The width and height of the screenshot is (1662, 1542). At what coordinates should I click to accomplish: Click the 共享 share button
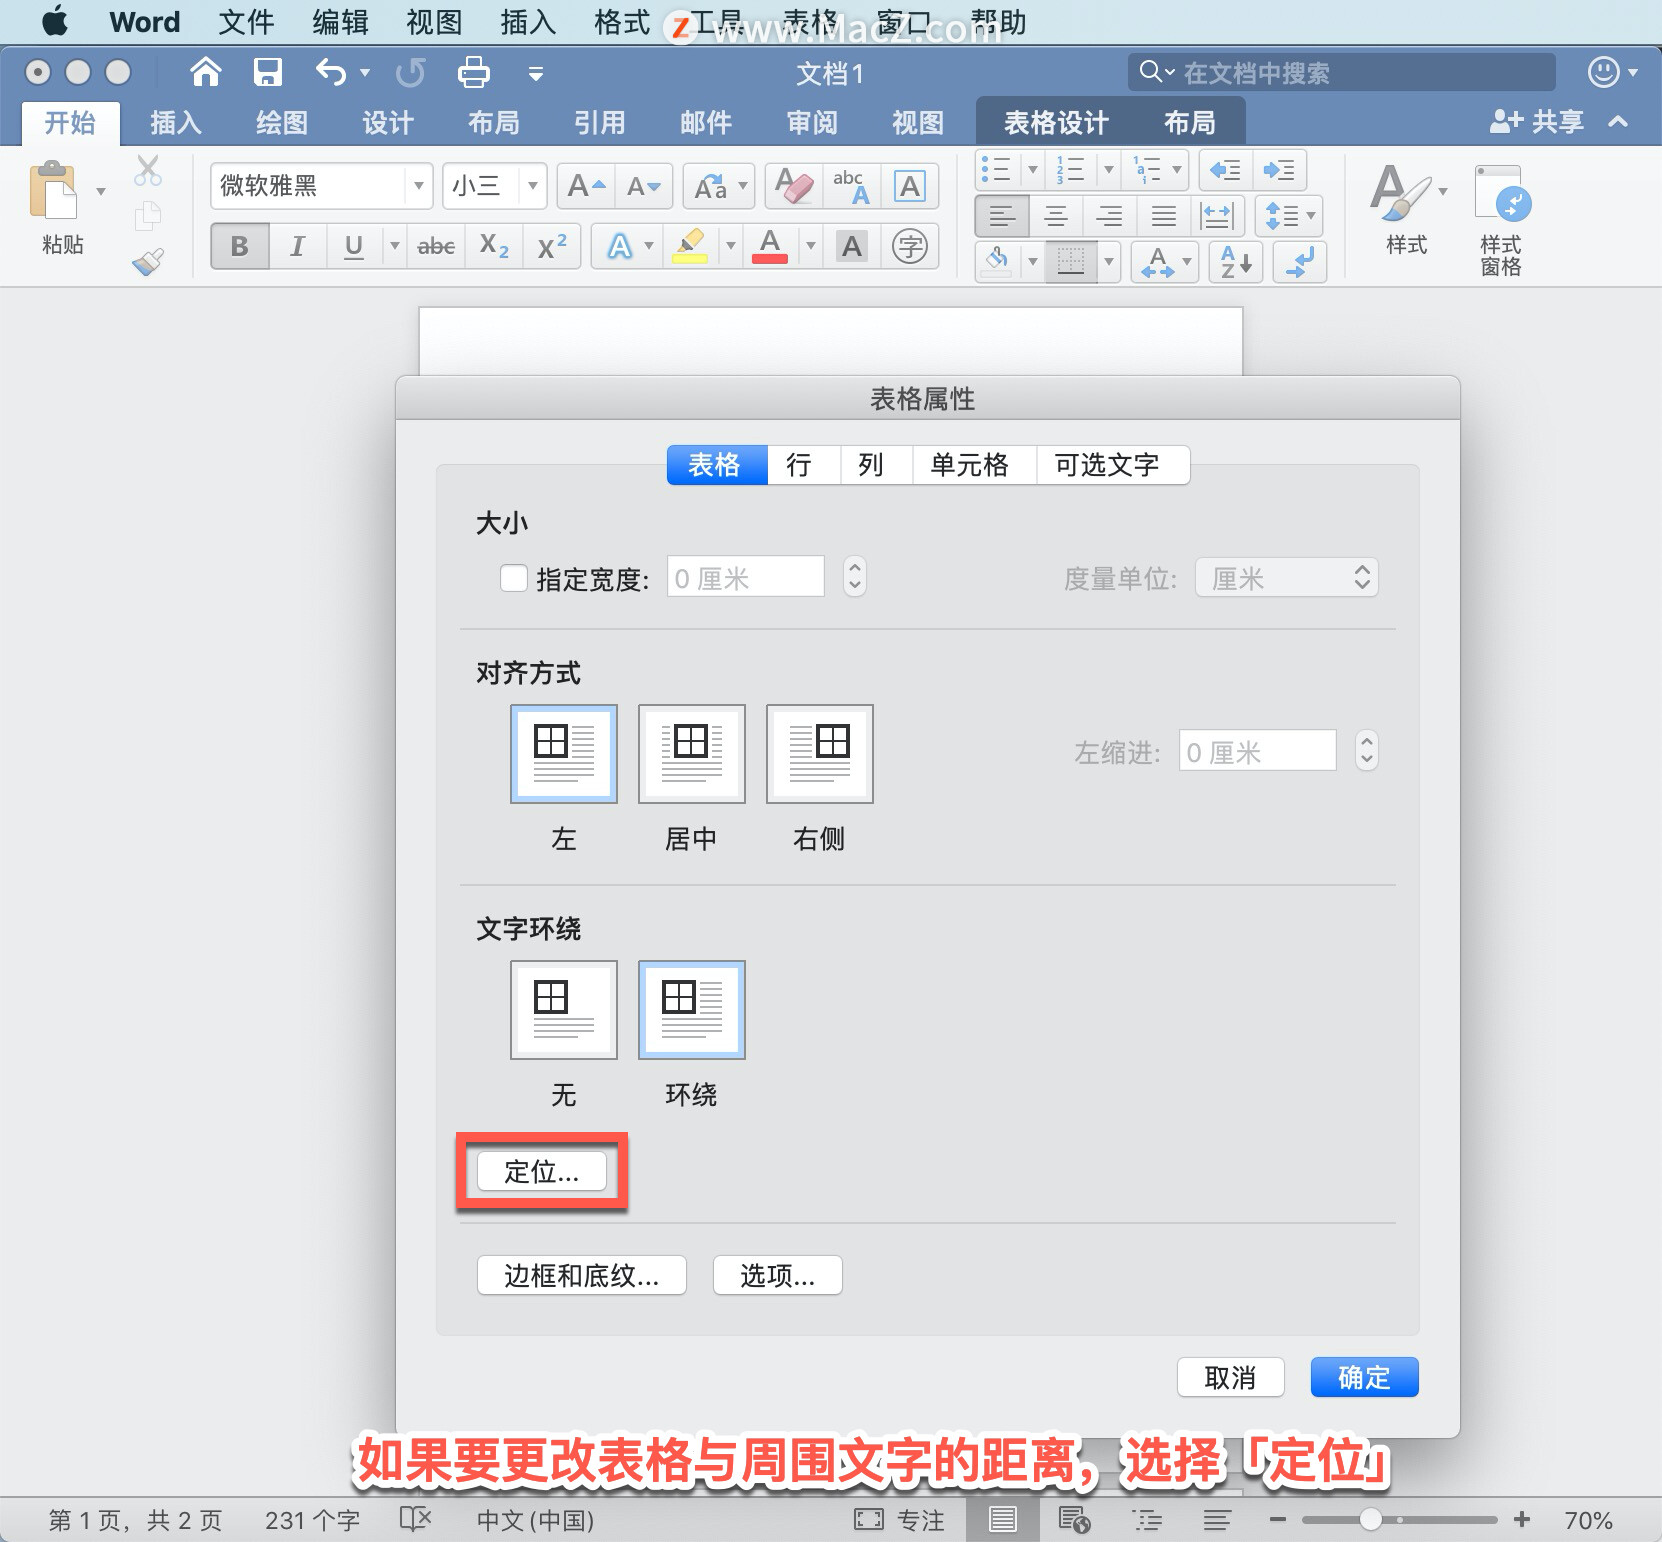pos(1538,122)
